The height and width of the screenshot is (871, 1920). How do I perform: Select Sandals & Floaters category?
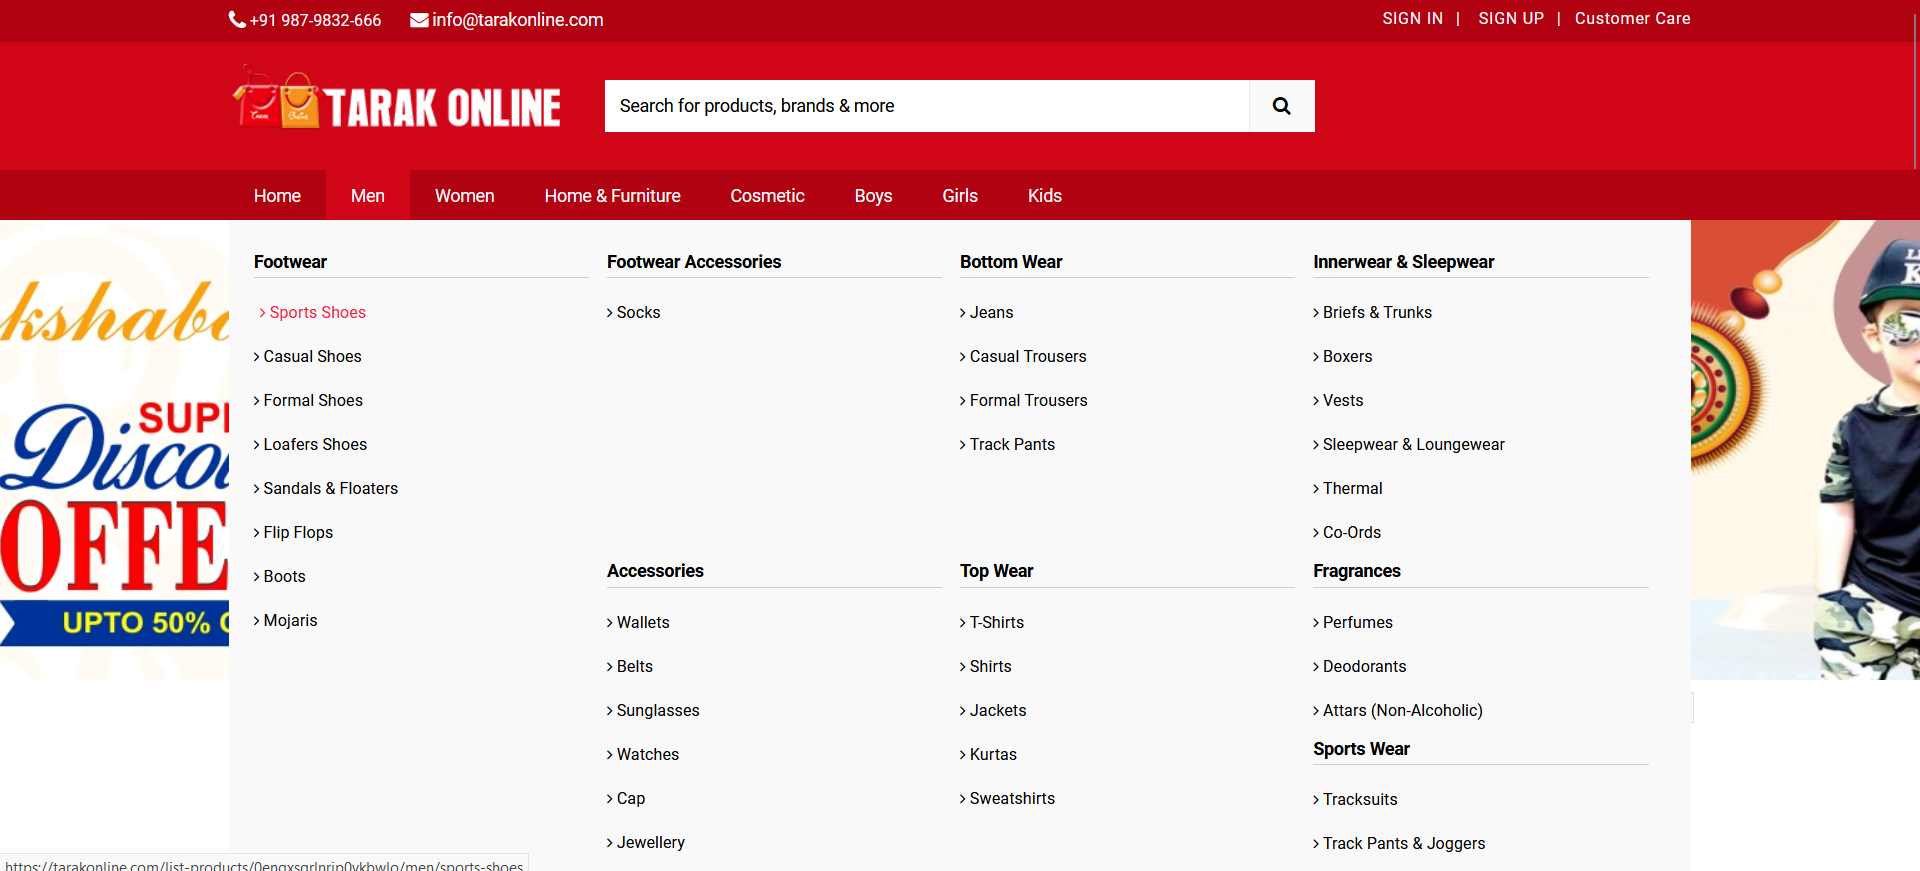coord(330,489)
